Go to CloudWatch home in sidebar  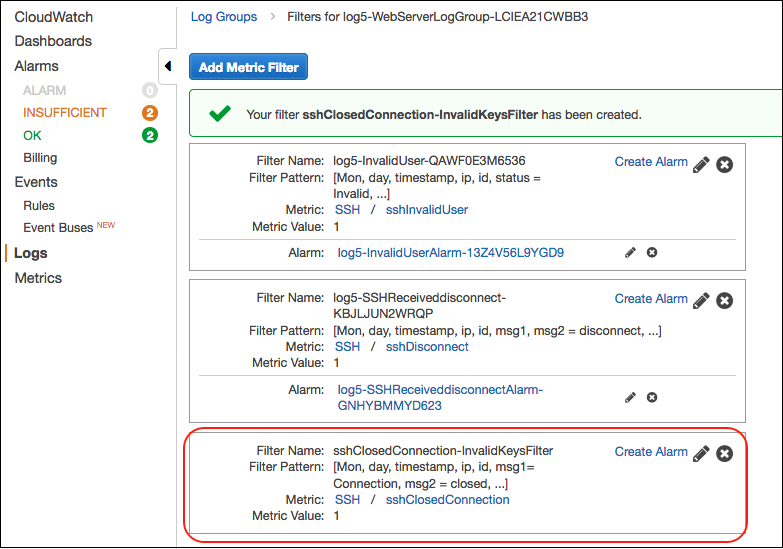click(53, 17)
